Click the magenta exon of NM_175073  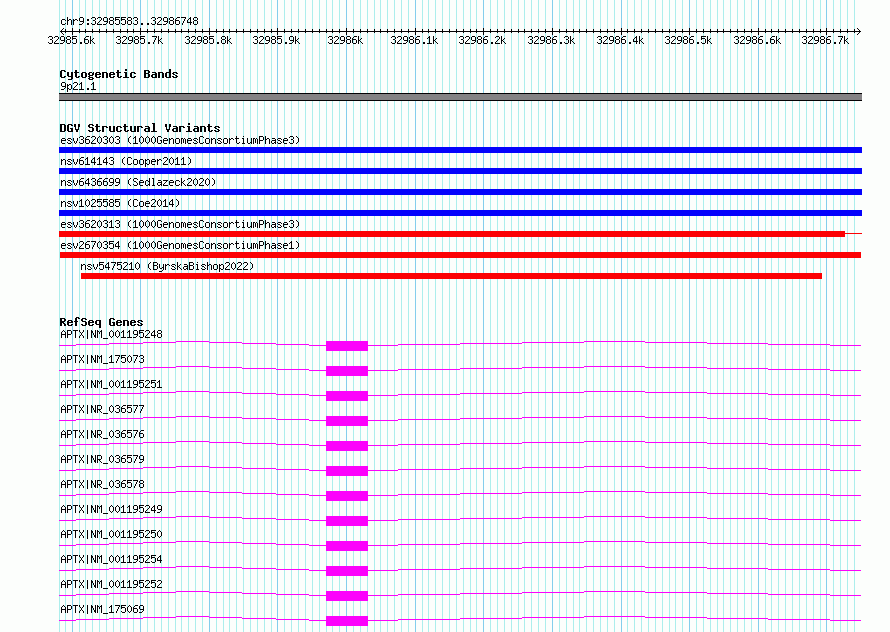[347, 371]
